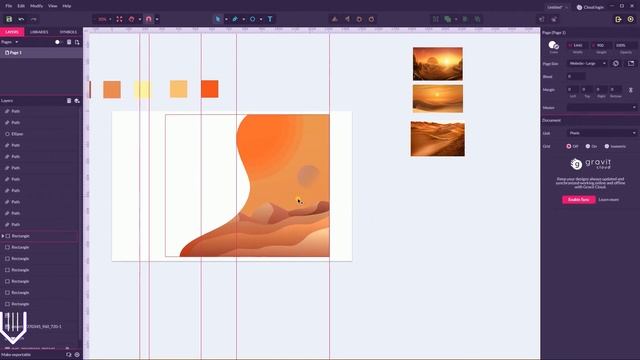Open the File menu
The height and width of the screenshot is (360, 640).
[x=9, y=6]
